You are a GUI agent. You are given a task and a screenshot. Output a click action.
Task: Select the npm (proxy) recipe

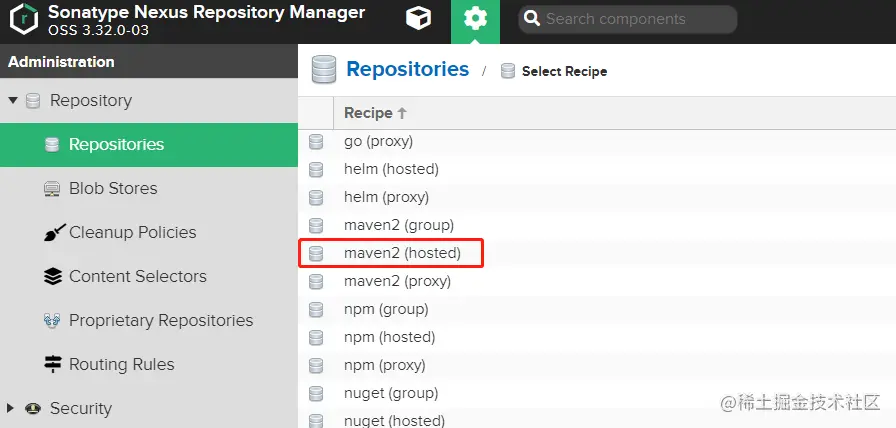(x=385, y=365)
